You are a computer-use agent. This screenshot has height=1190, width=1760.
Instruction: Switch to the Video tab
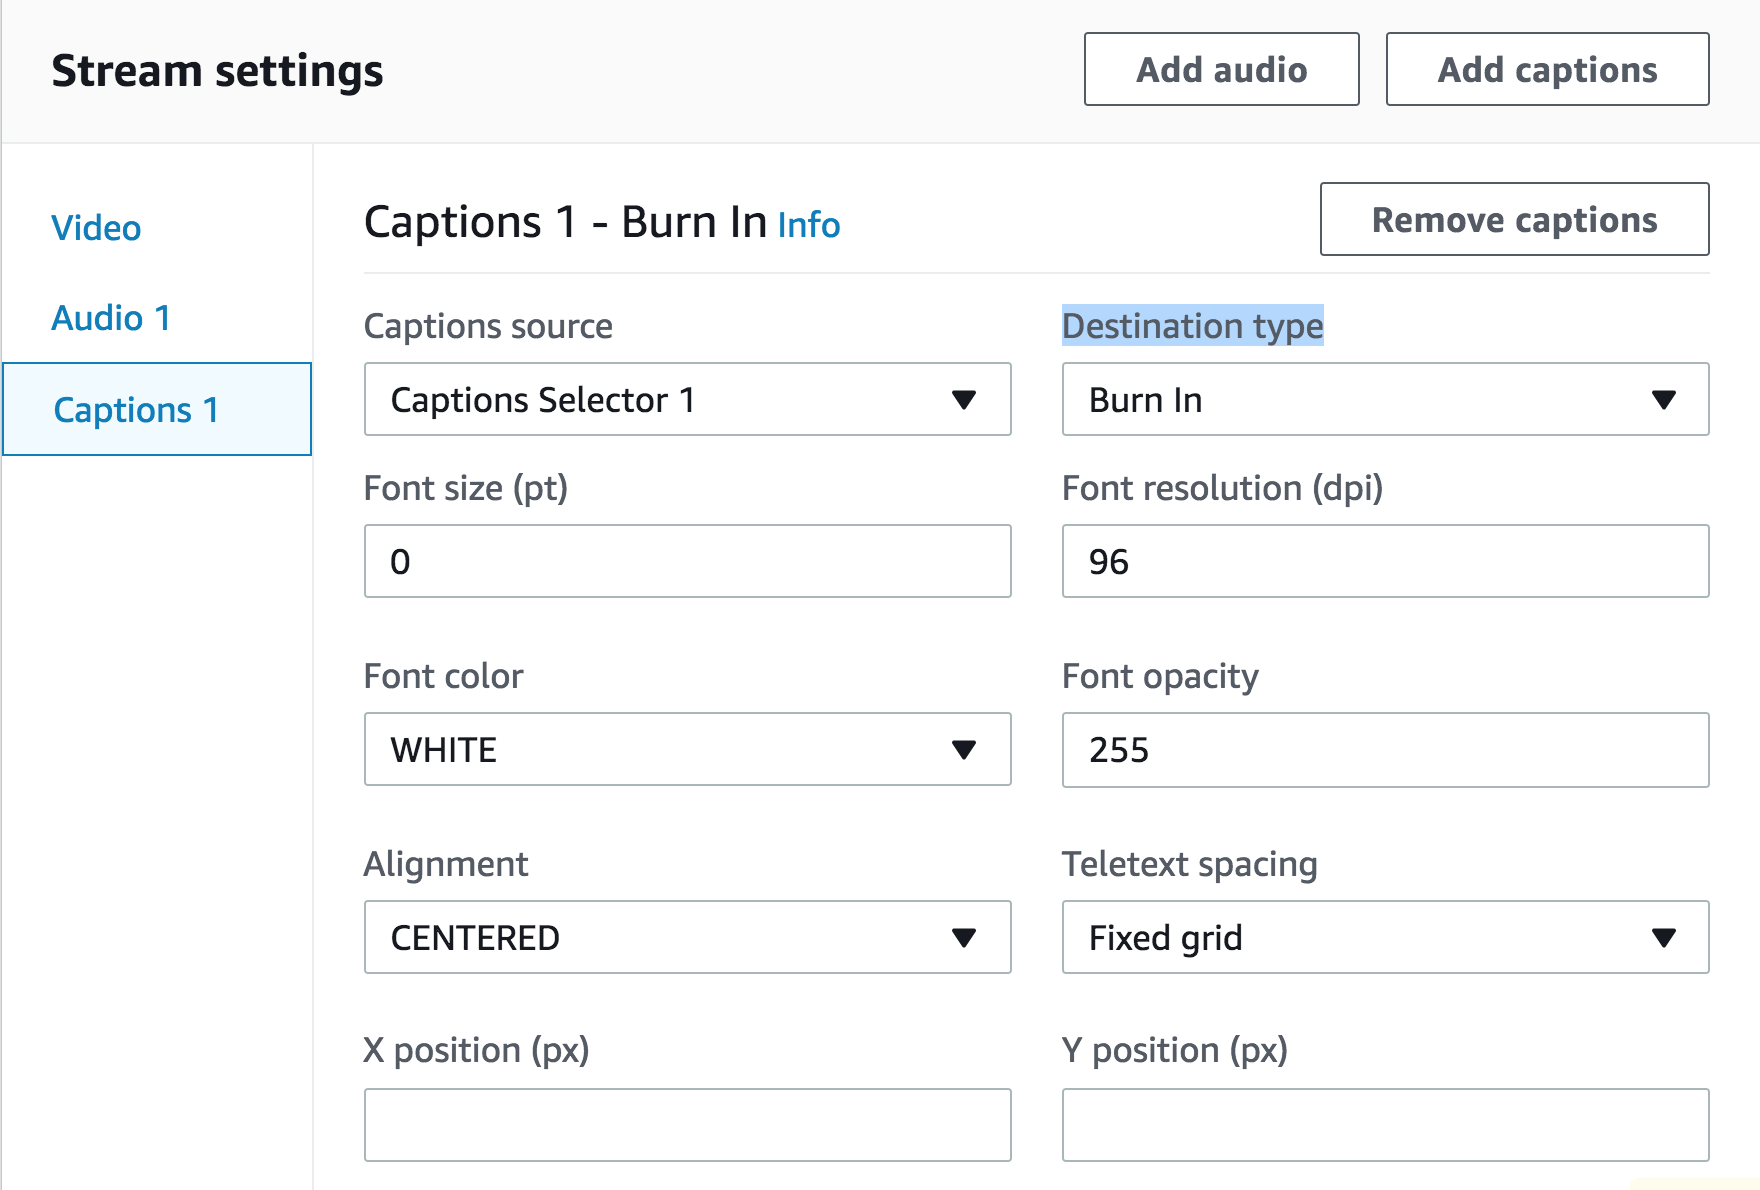point(96,228)
